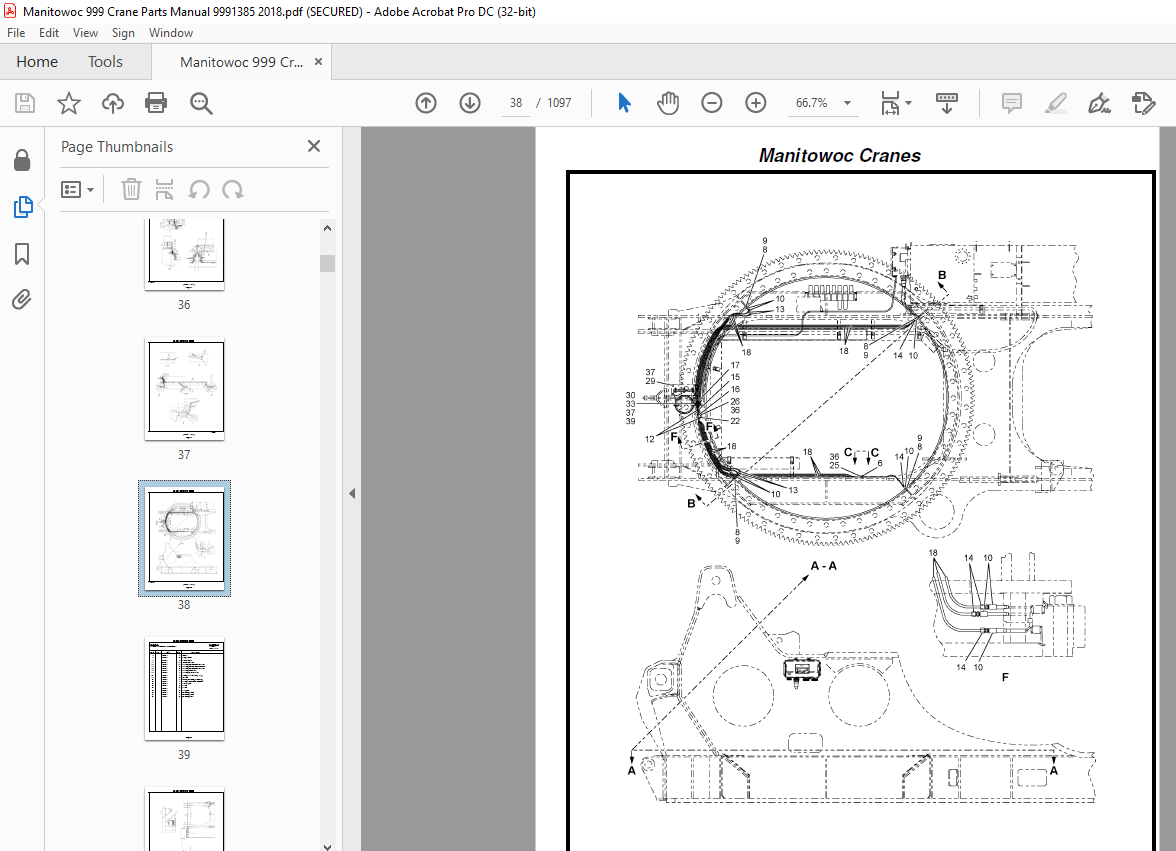
Task: Open the security lock panel
Action: tap(22, 160)
